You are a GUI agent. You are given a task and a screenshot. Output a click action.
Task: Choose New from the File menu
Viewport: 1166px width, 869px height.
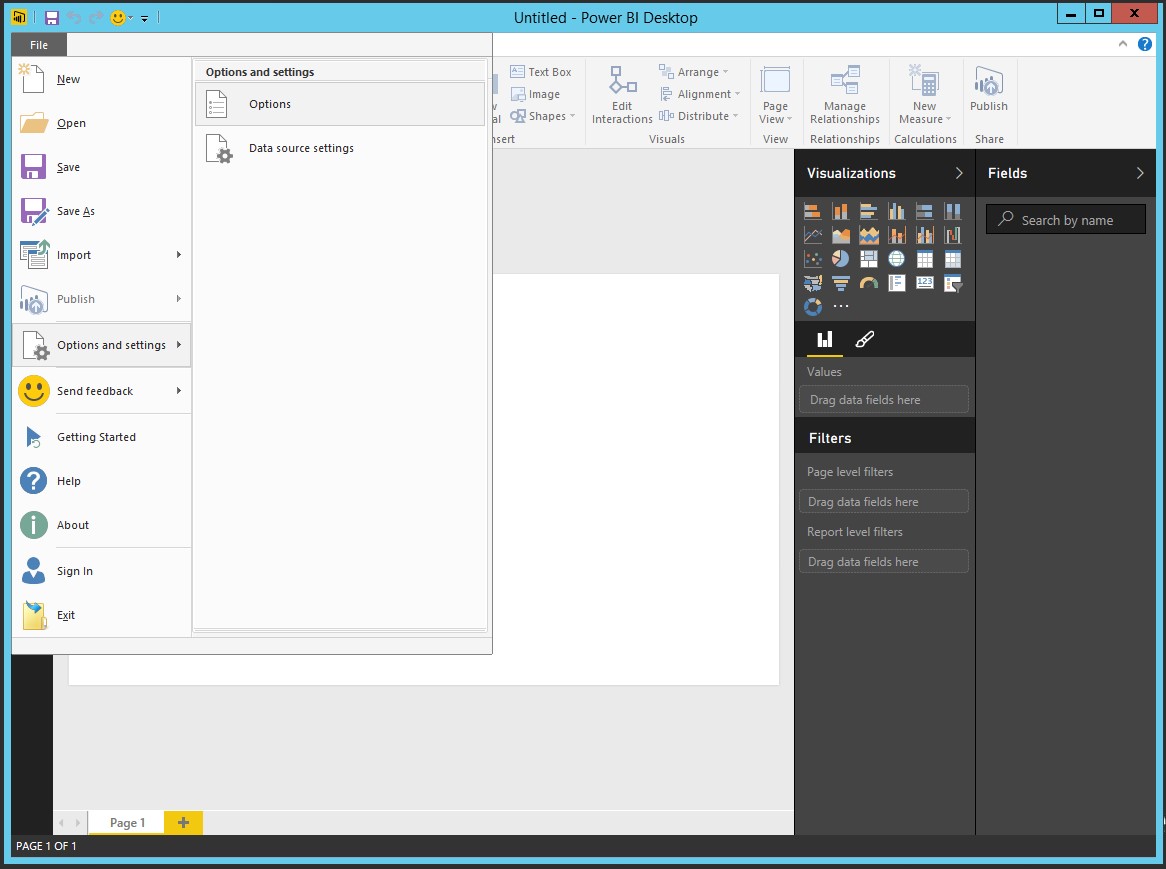pyautogui.click(x=102, y=80)
